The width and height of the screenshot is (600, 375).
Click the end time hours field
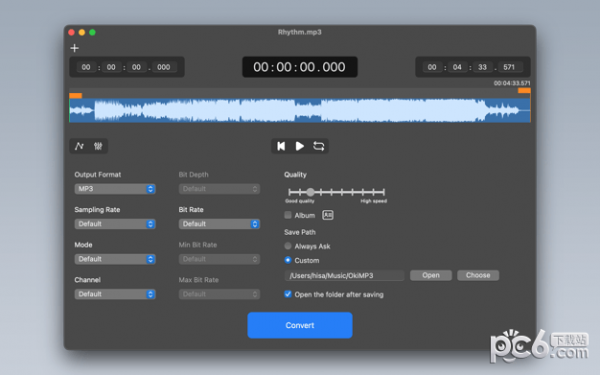pos(432,67)
